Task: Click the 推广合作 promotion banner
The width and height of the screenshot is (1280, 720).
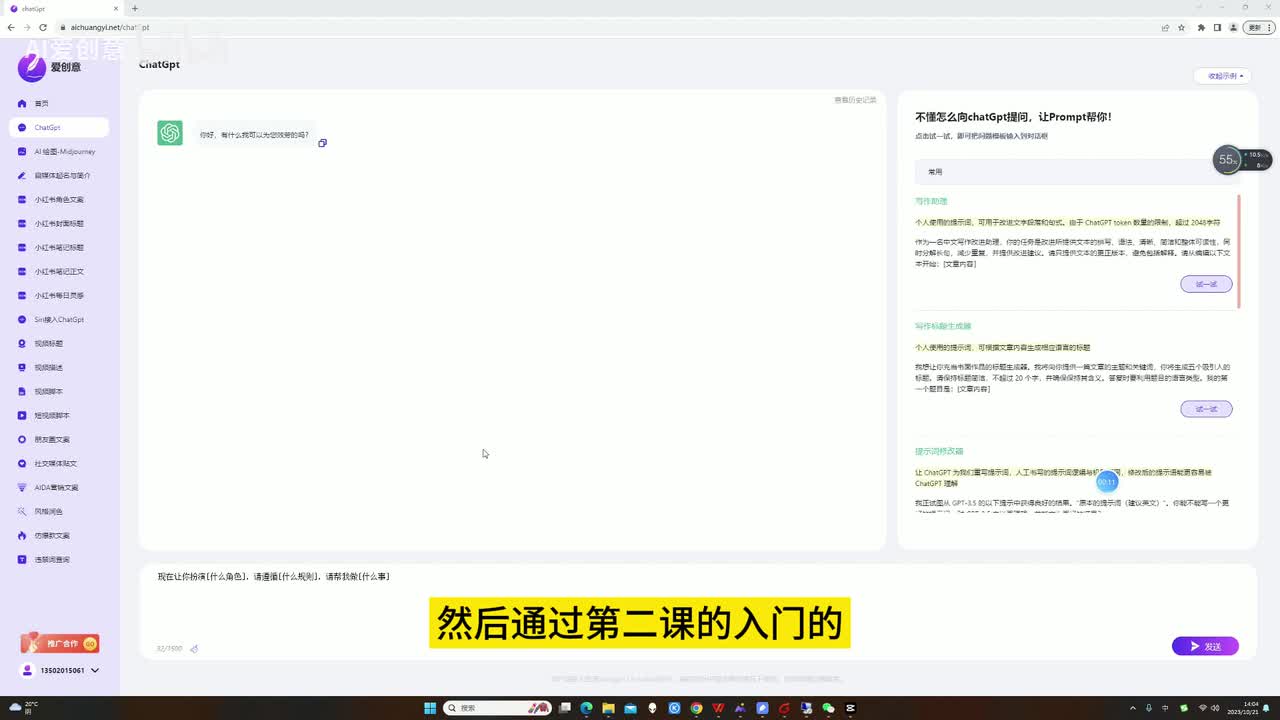Action: [x=60, y=644]
